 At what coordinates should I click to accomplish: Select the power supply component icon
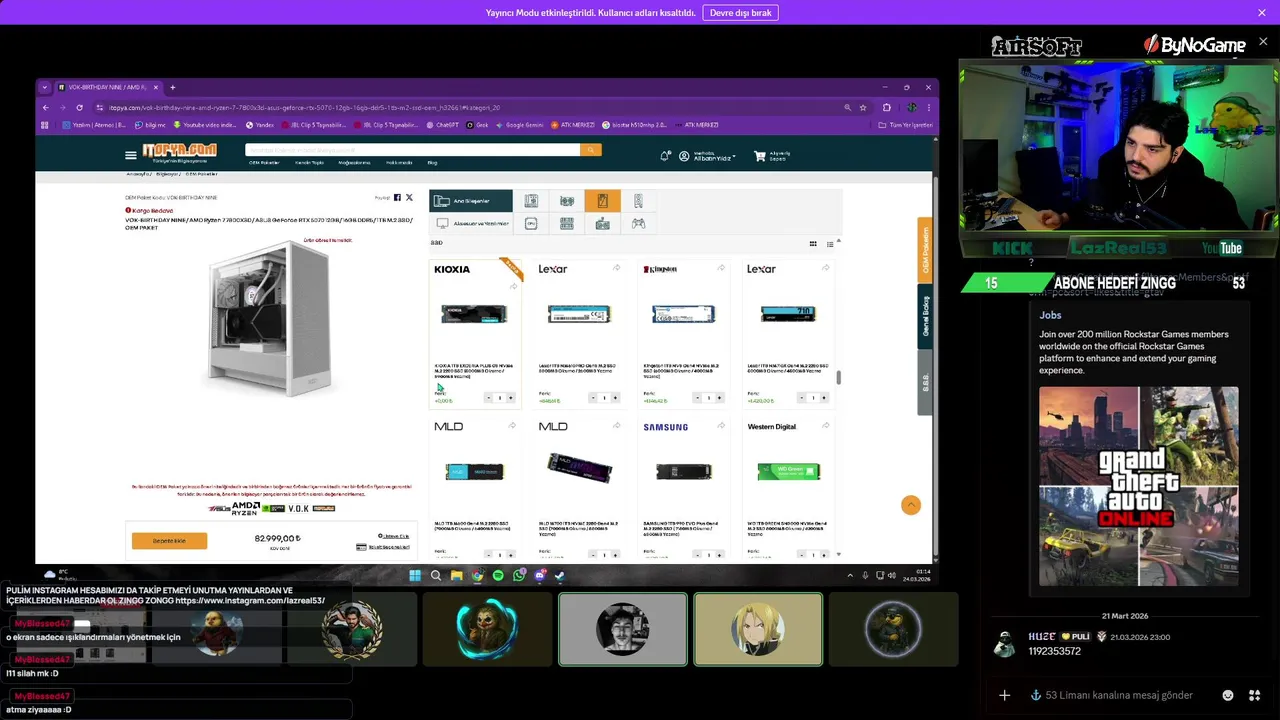(602, 224)
